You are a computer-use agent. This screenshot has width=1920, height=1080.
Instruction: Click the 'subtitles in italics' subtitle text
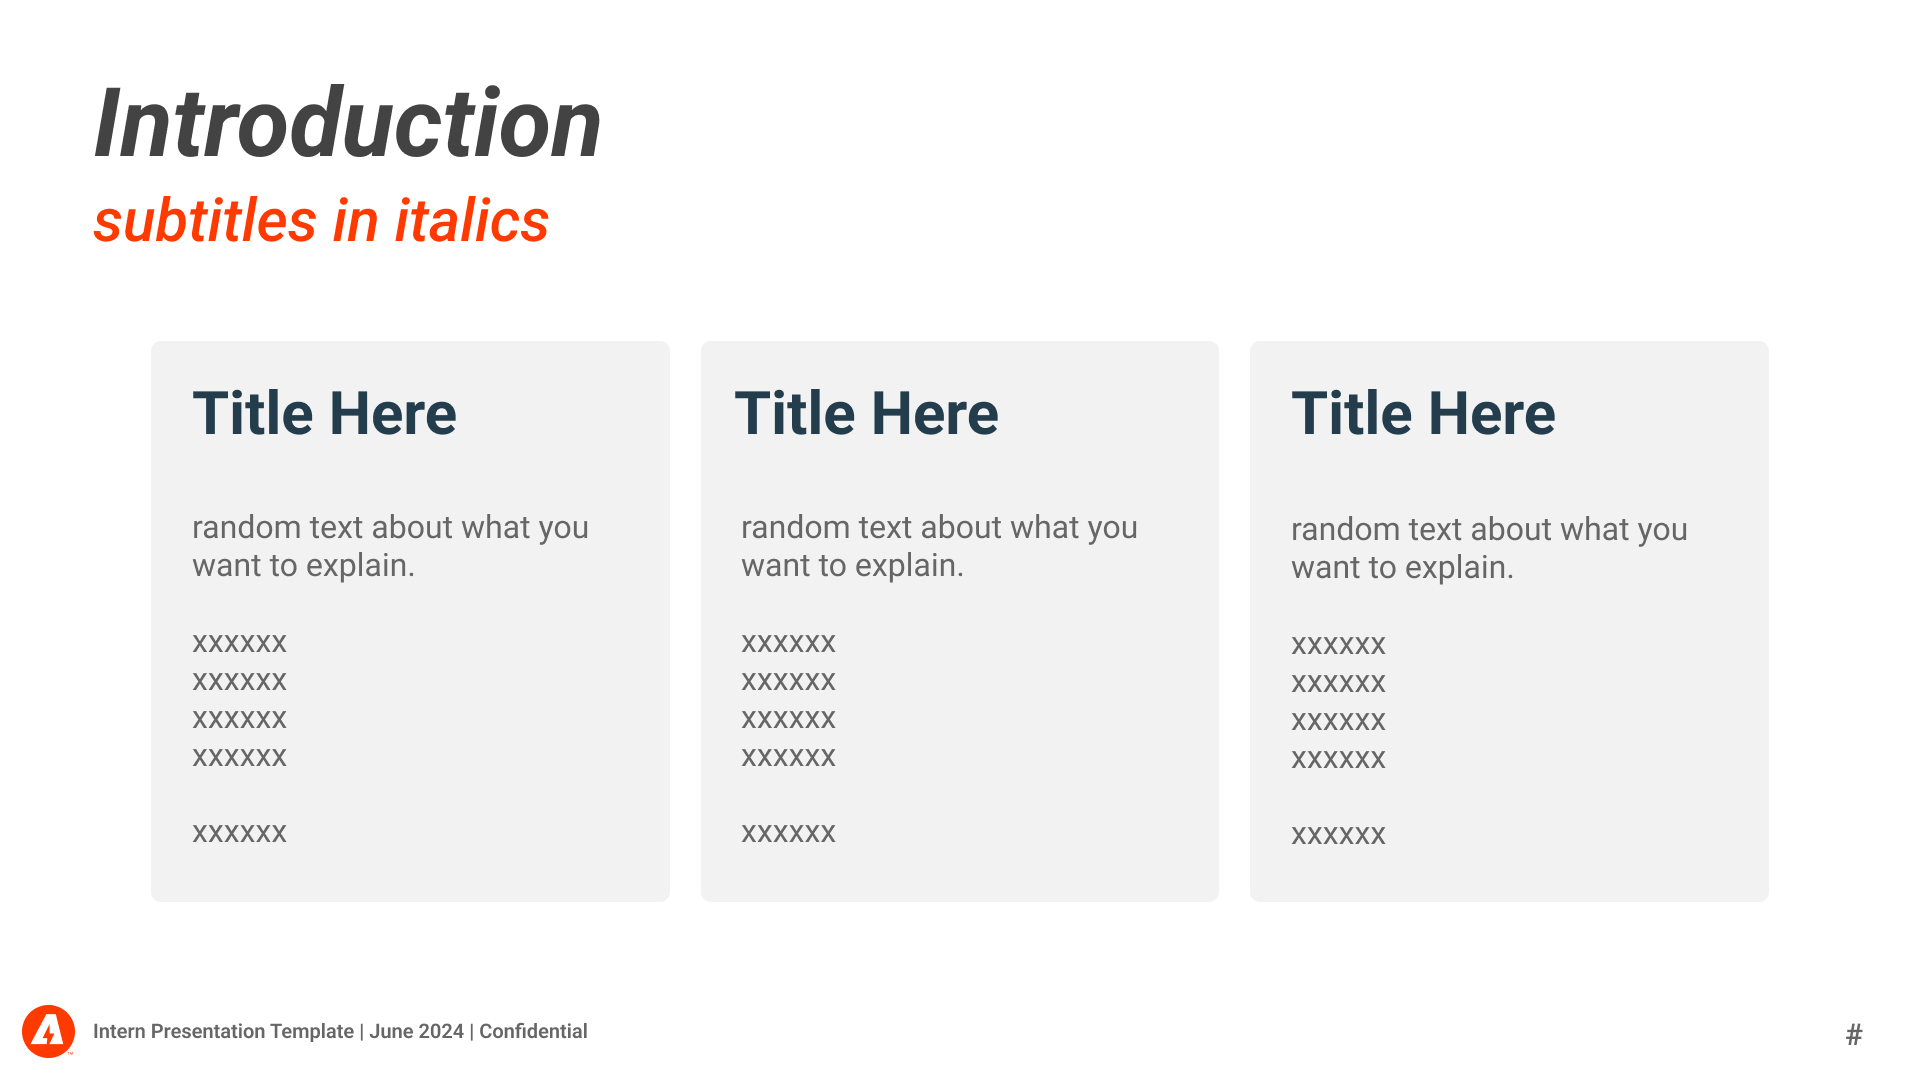coord(321,221)
